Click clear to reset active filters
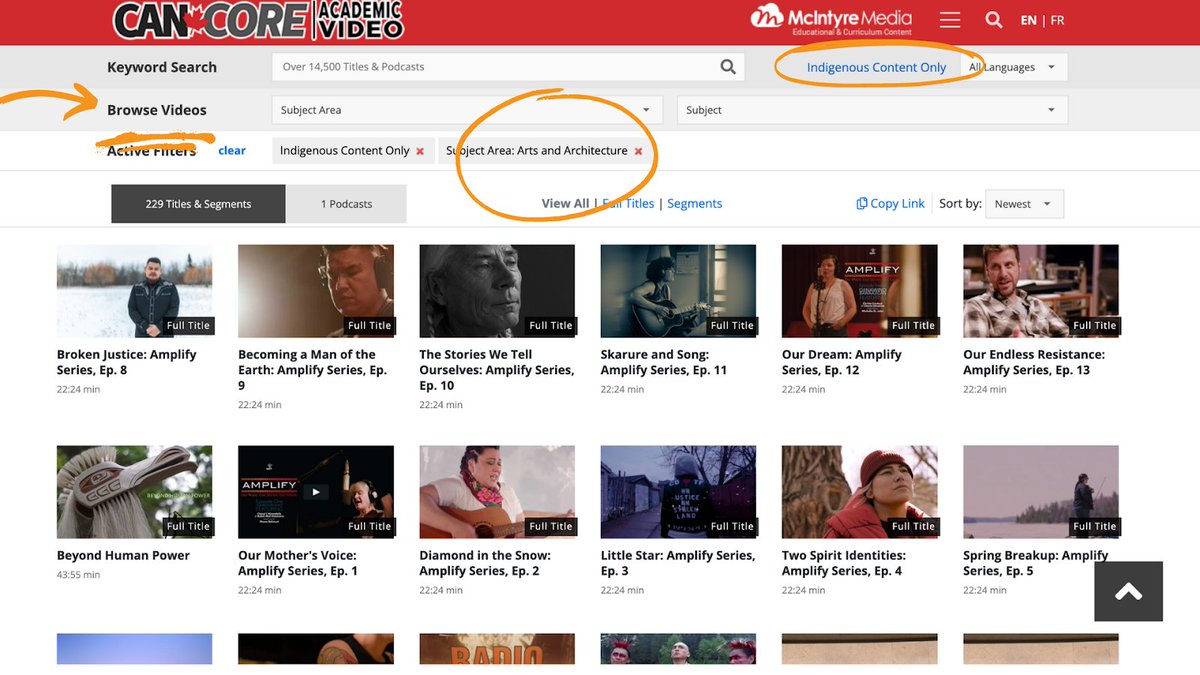The image size is (1200, 675). [231, 150]
